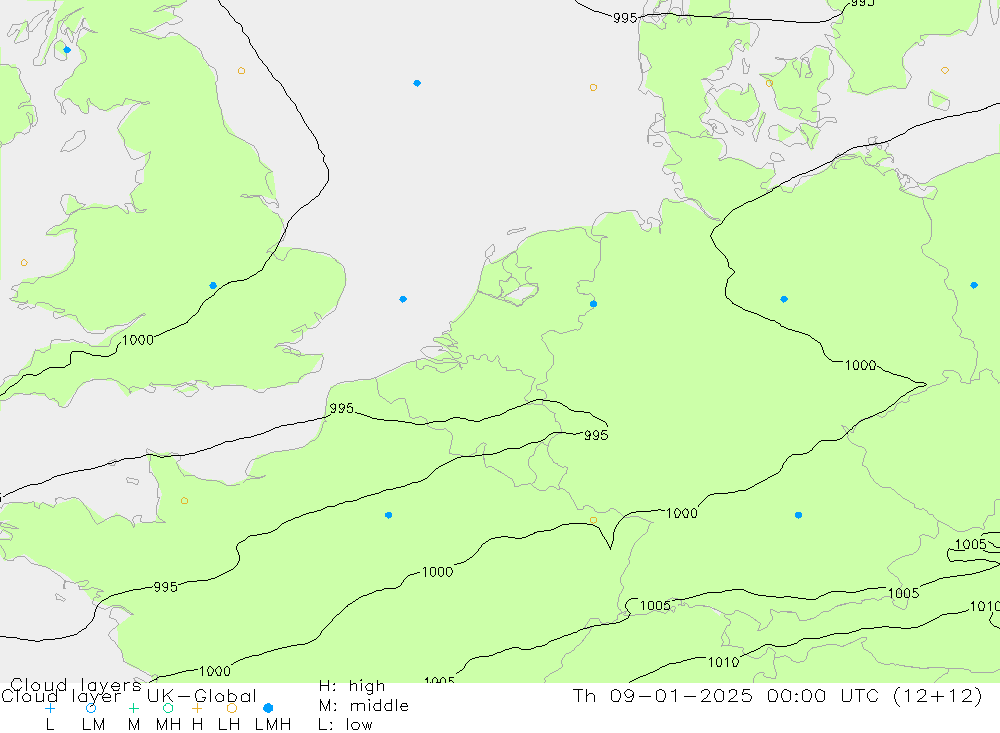Select the orange circle marker off northeast England coast

pos(241,71)
